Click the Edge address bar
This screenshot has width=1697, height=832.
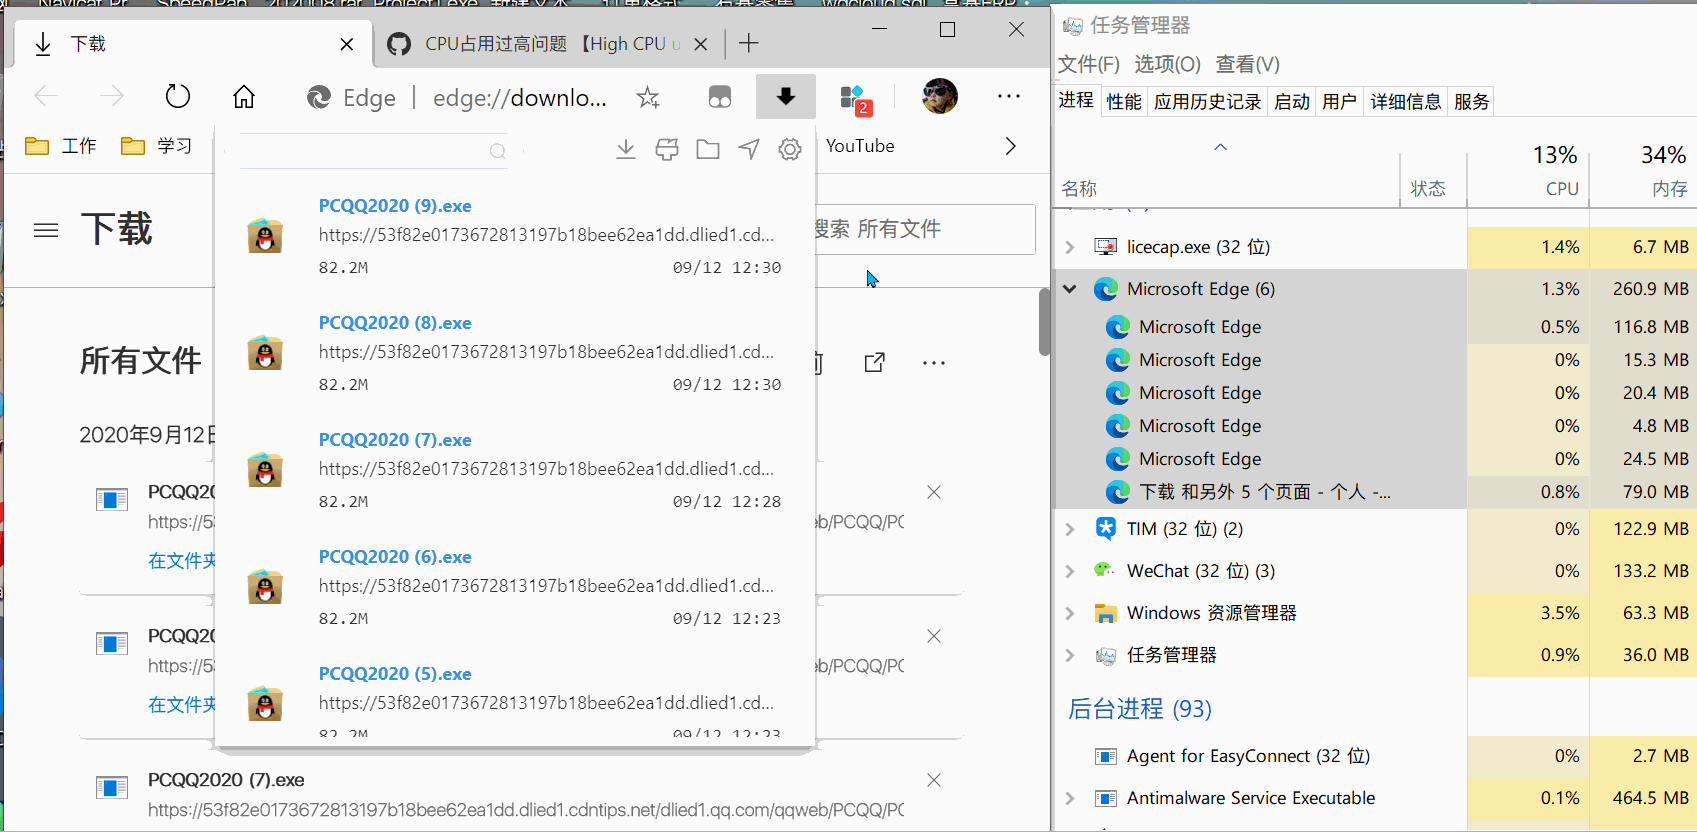point(520,97)
